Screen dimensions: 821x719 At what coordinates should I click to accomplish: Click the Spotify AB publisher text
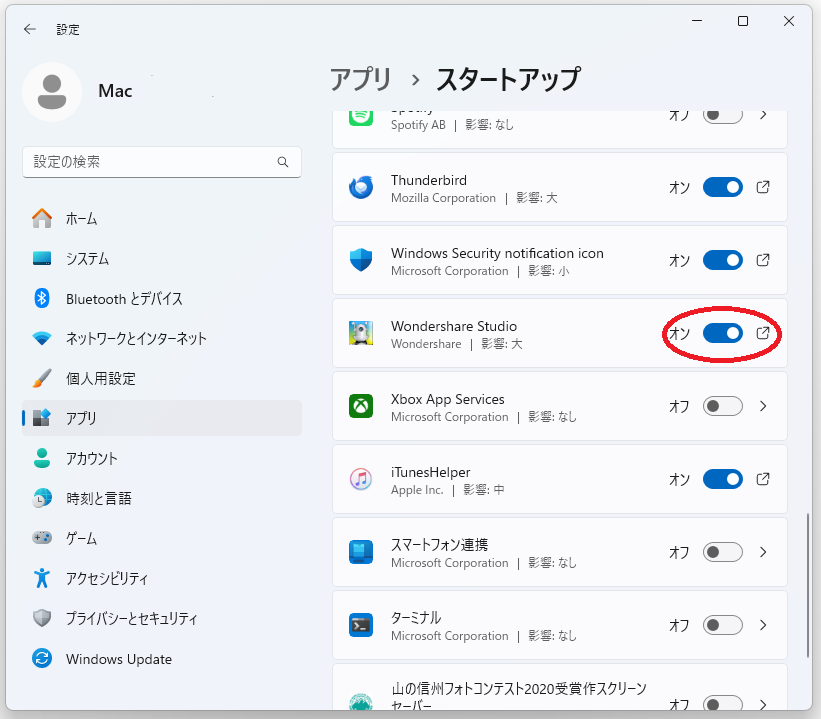[418, 125]
